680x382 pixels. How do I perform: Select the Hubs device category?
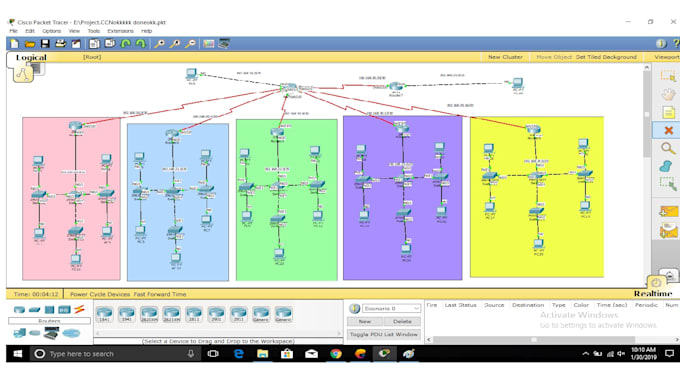pos(49,310)
